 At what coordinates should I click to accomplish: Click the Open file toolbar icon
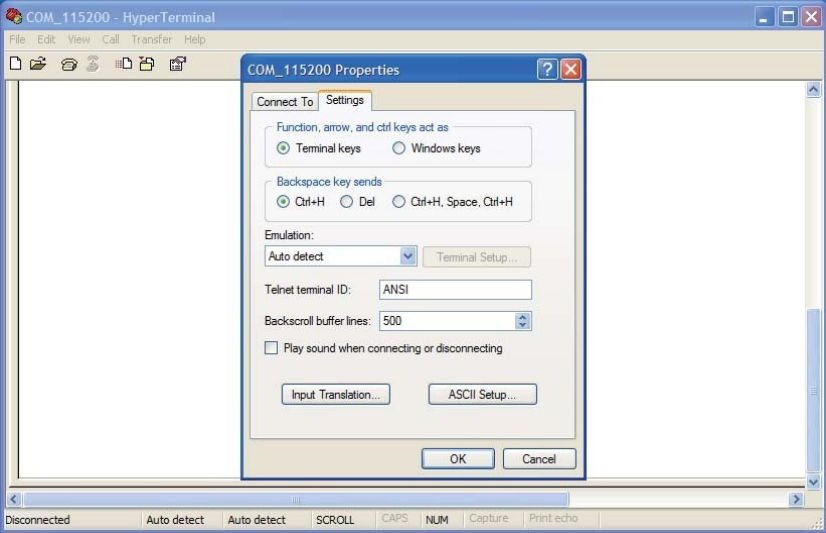pos(38,64)
